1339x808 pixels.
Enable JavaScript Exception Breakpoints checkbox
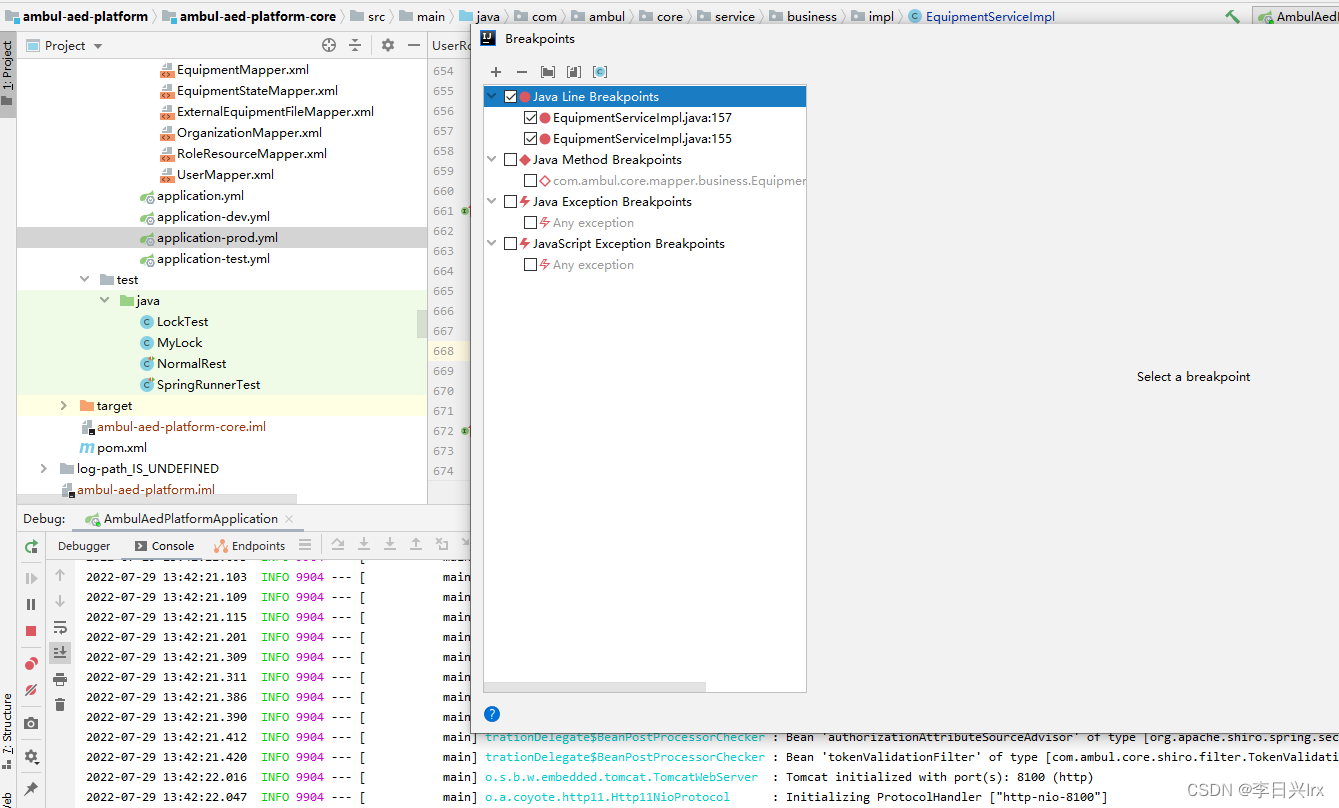511,244
